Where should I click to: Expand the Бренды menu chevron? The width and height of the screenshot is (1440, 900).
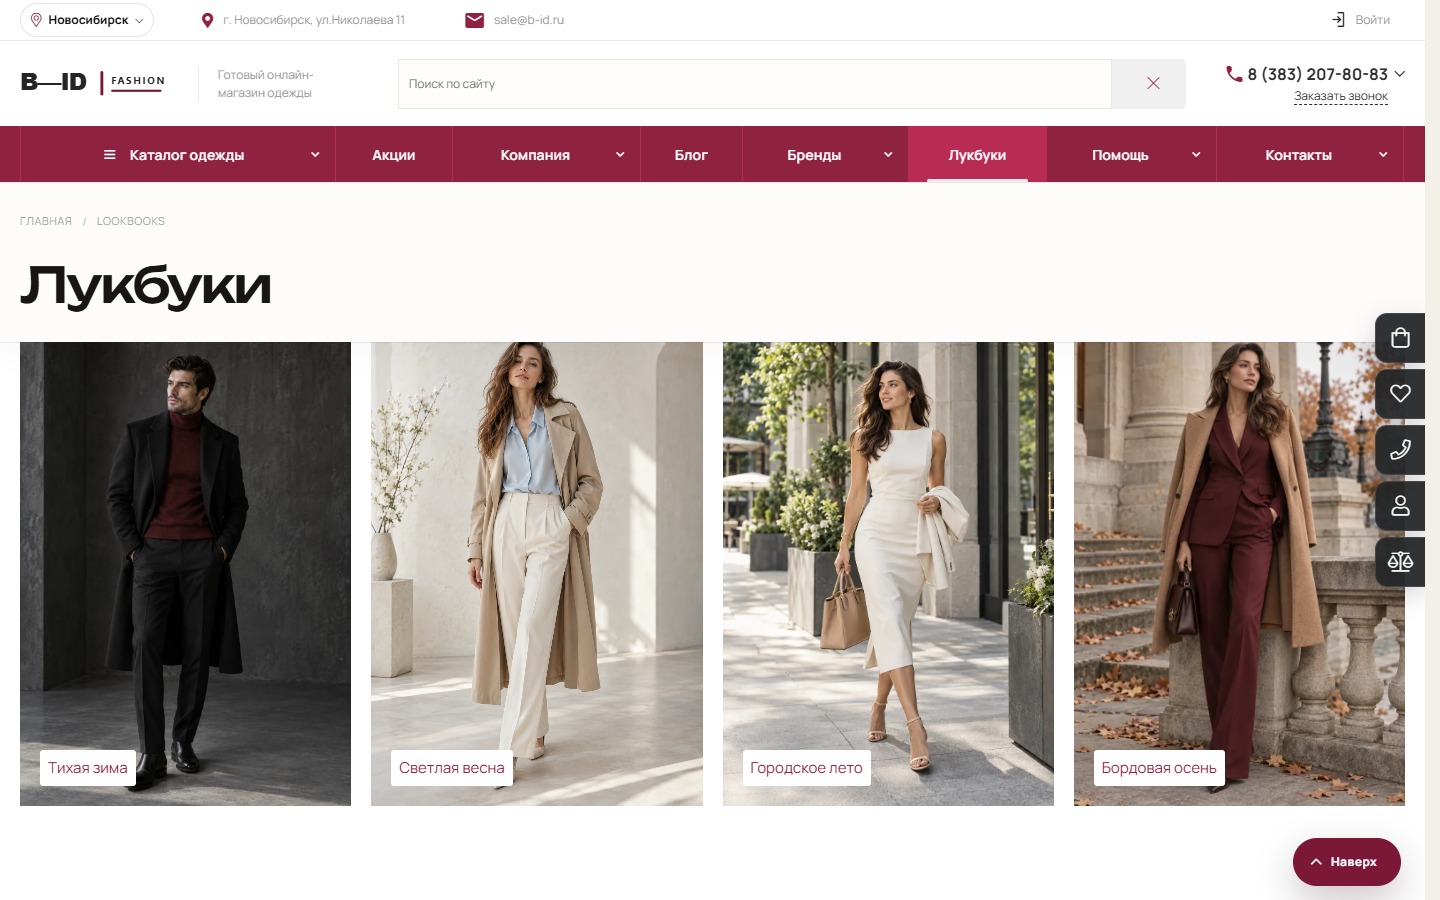888,155
